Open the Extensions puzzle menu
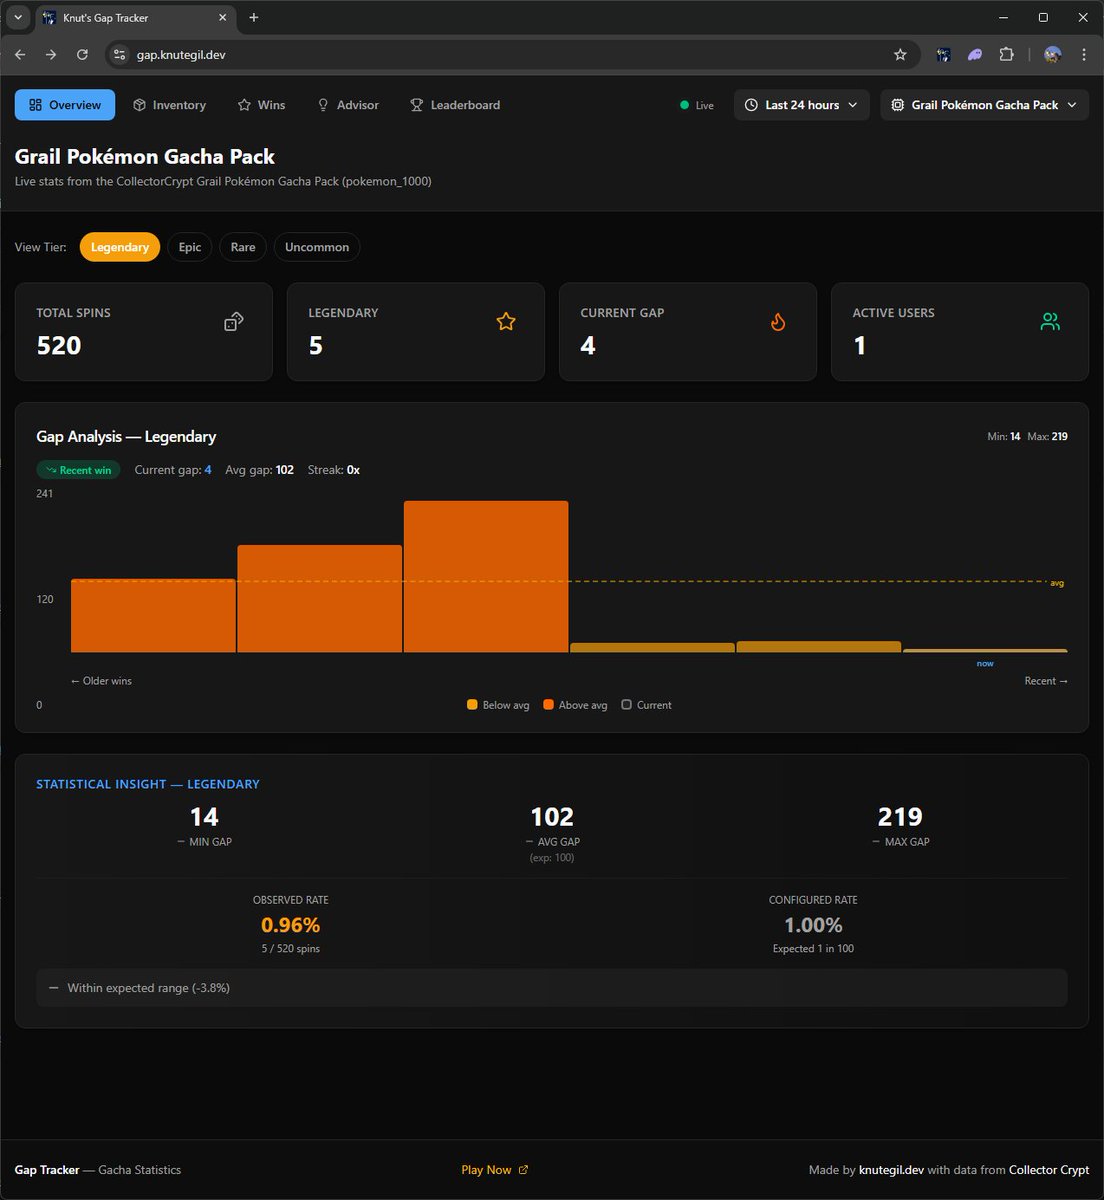 pyautogui.click(x=1007, y=55)
